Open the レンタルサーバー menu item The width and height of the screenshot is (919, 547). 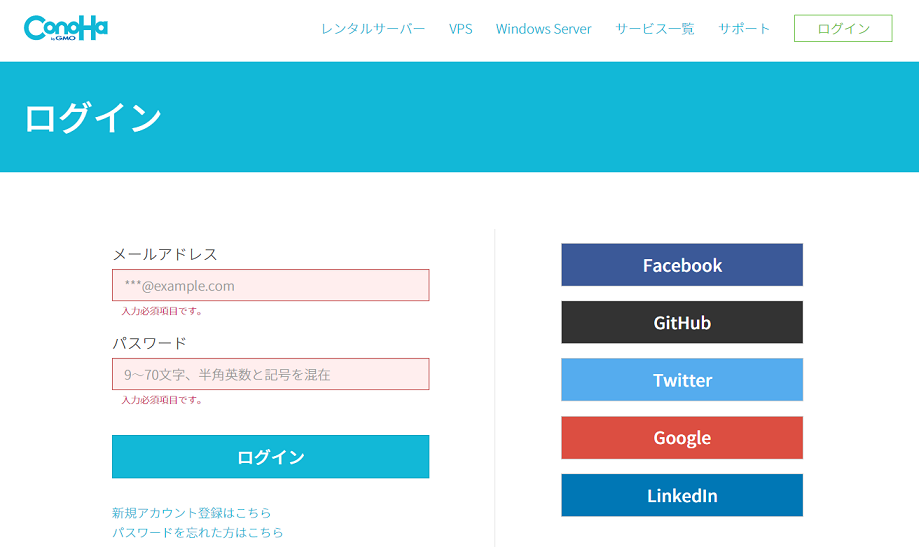pyautogui.click(x=373, y=29)
